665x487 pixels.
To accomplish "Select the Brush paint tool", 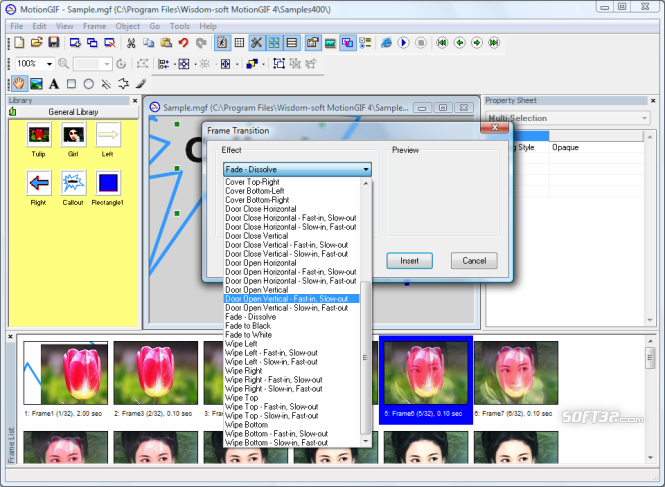I will click(x=141, y=84).
